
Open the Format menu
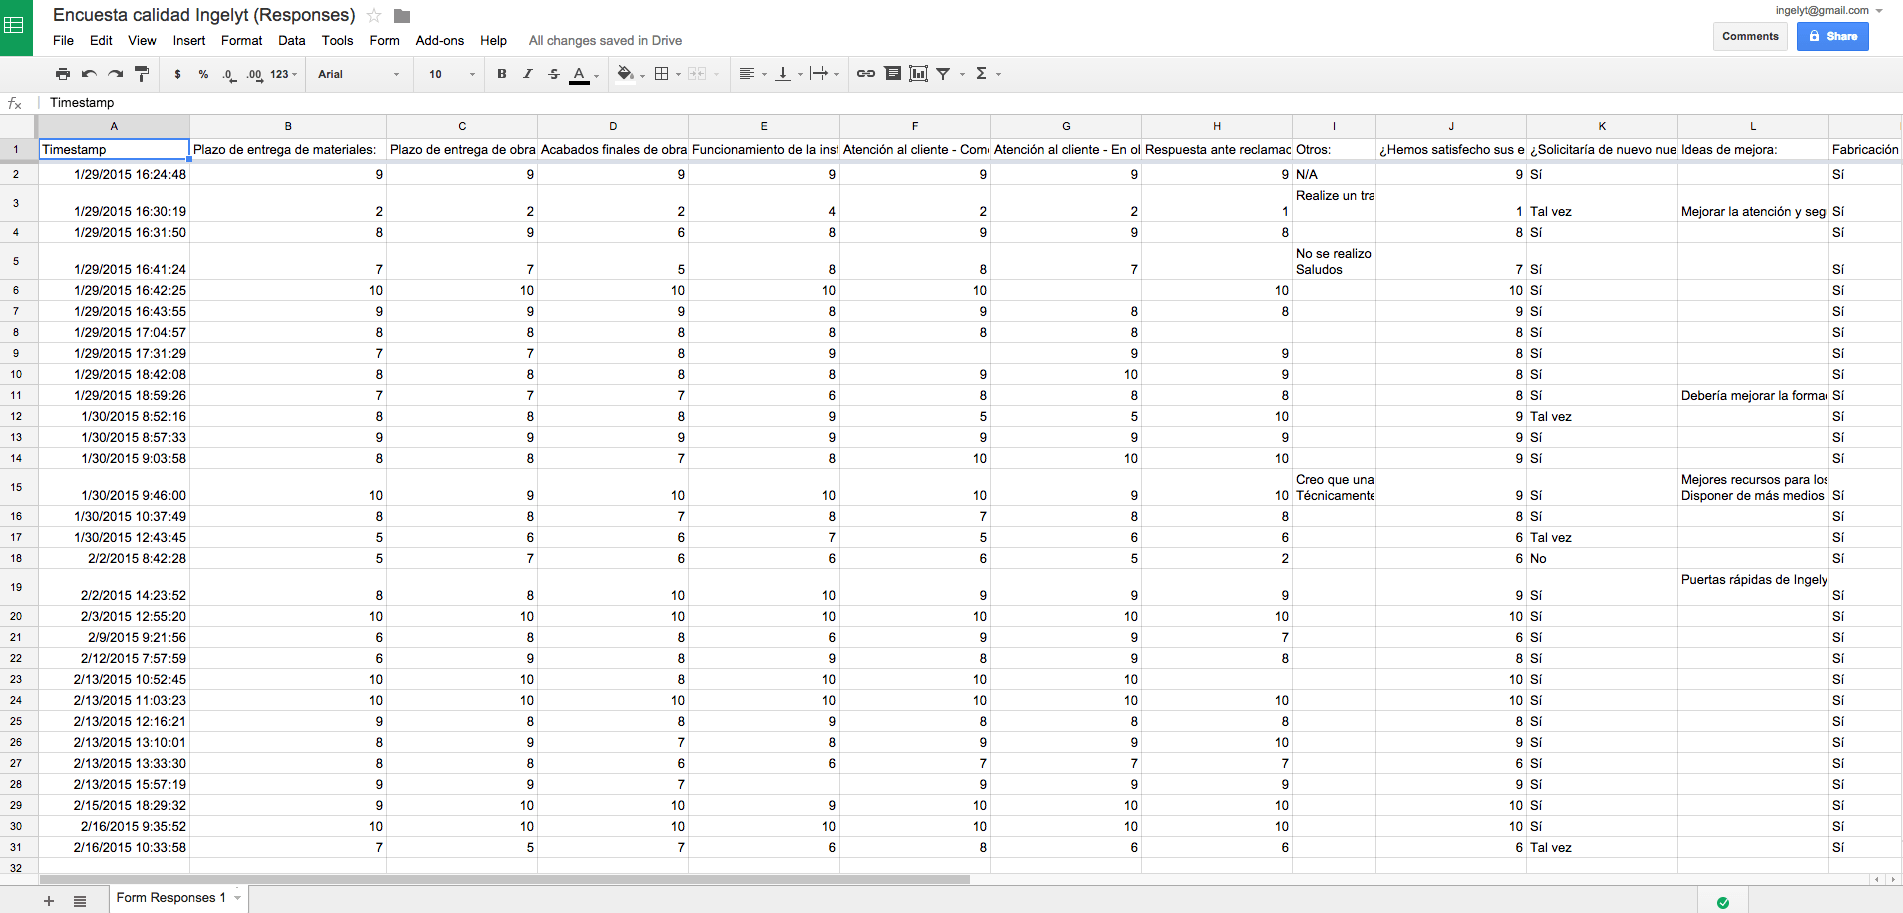(x=241, y=41)
